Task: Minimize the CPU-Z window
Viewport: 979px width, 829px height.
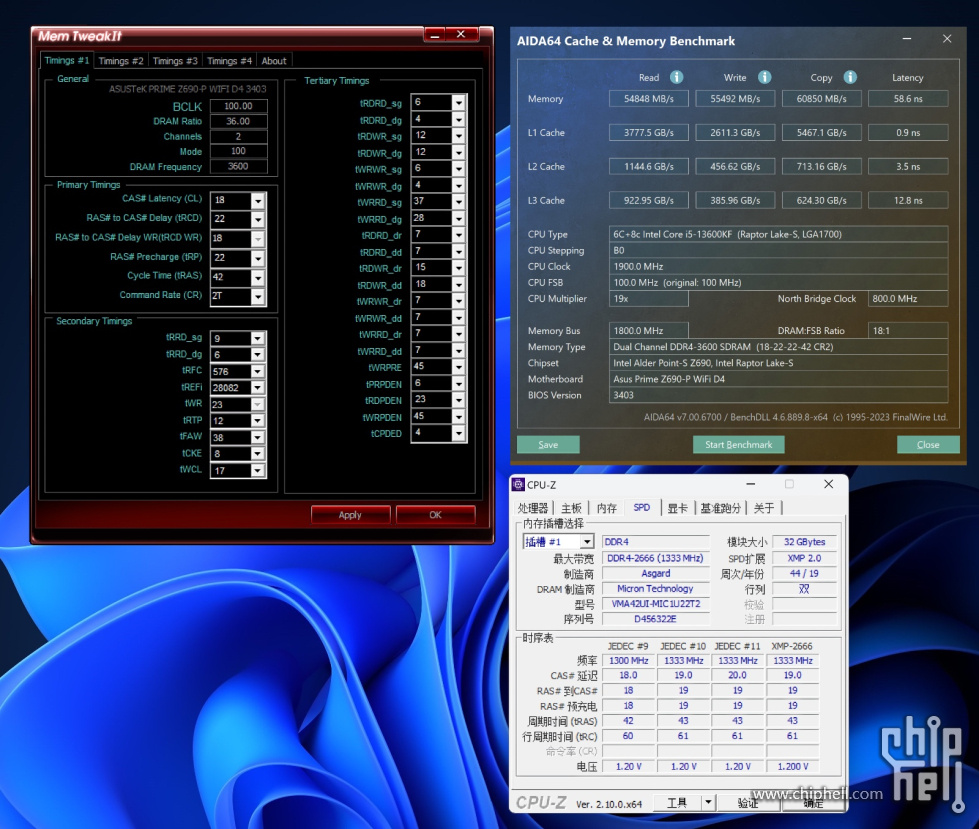Action: point(750,484)
